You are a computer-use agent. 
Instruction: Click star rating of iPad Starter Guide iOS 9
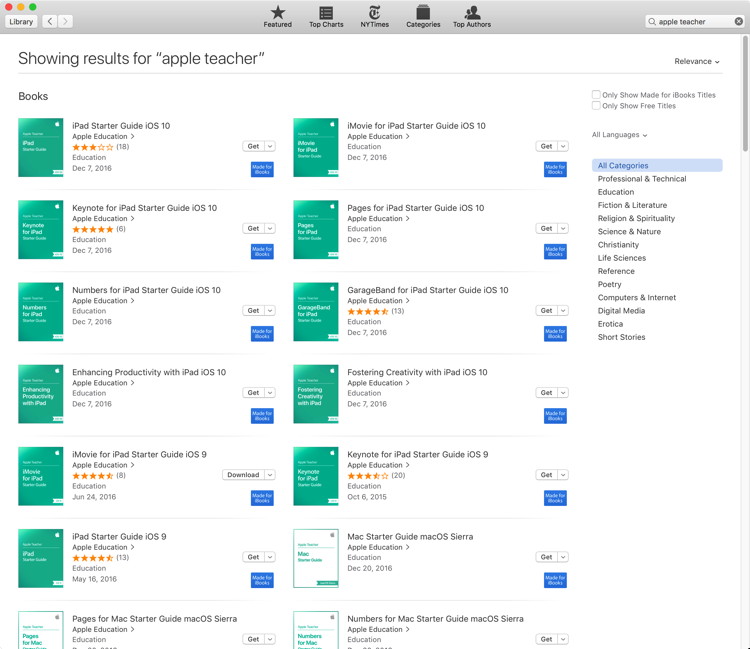coord(93,558)
